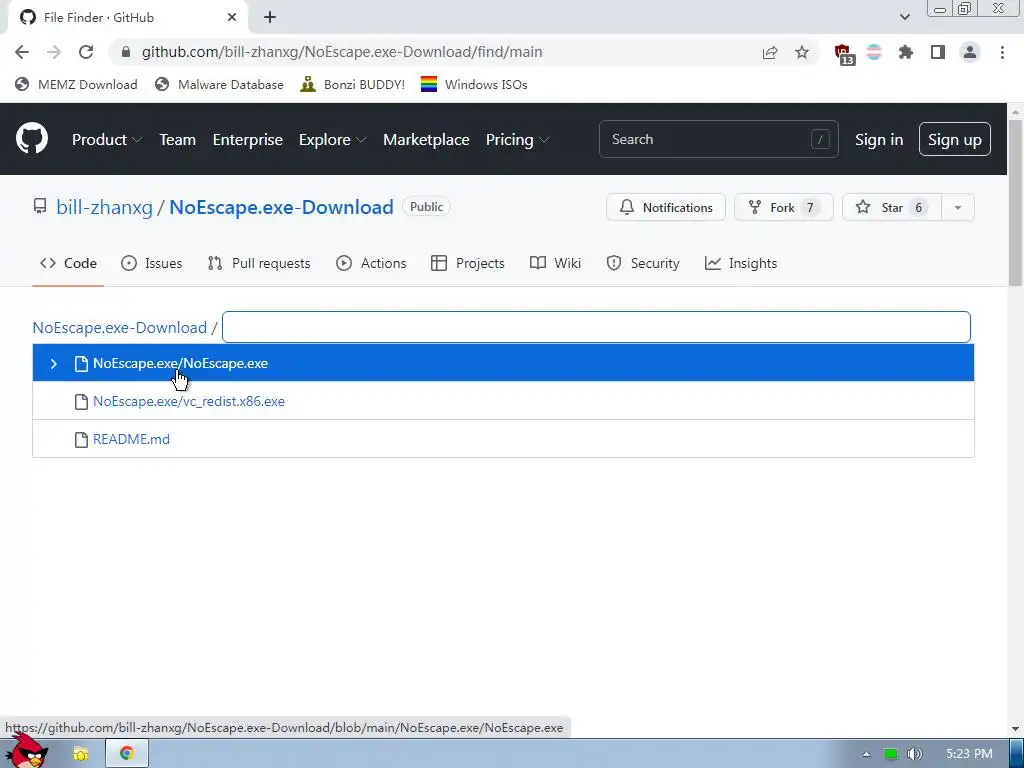Viewport: 1024px width, 768px height.
Task: Click the tab search chevron in title bar
Action: coord(904,17)
